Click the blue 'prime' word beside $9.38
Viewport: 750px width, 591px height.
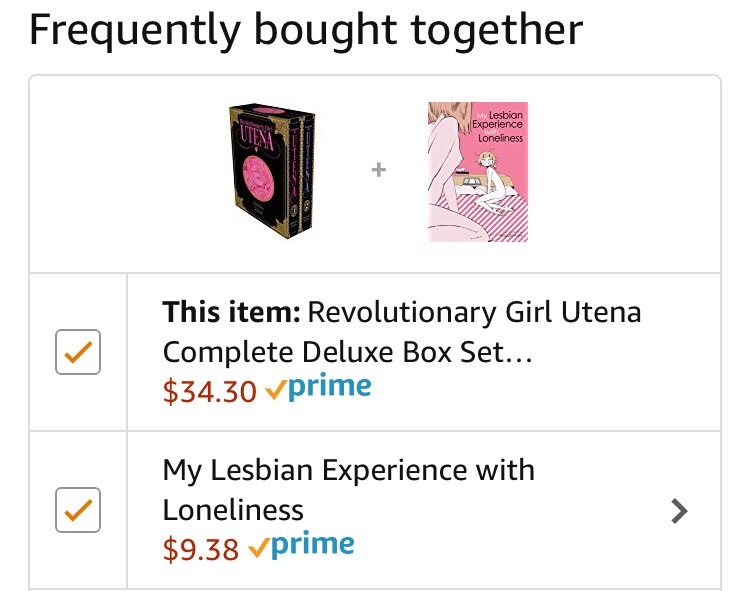[x=312, y=545]
